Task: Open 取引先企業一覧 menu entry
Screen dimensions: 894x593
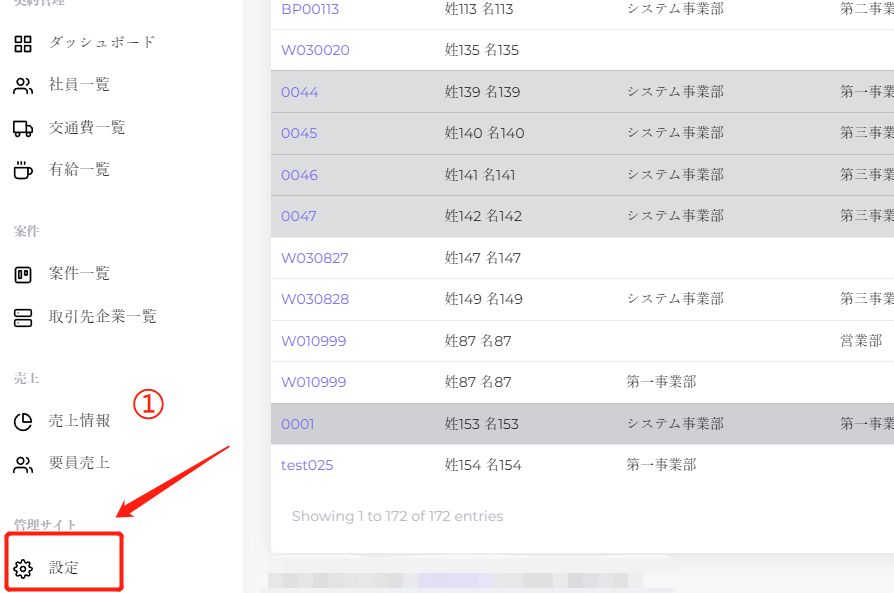Action: pos(102,317)
